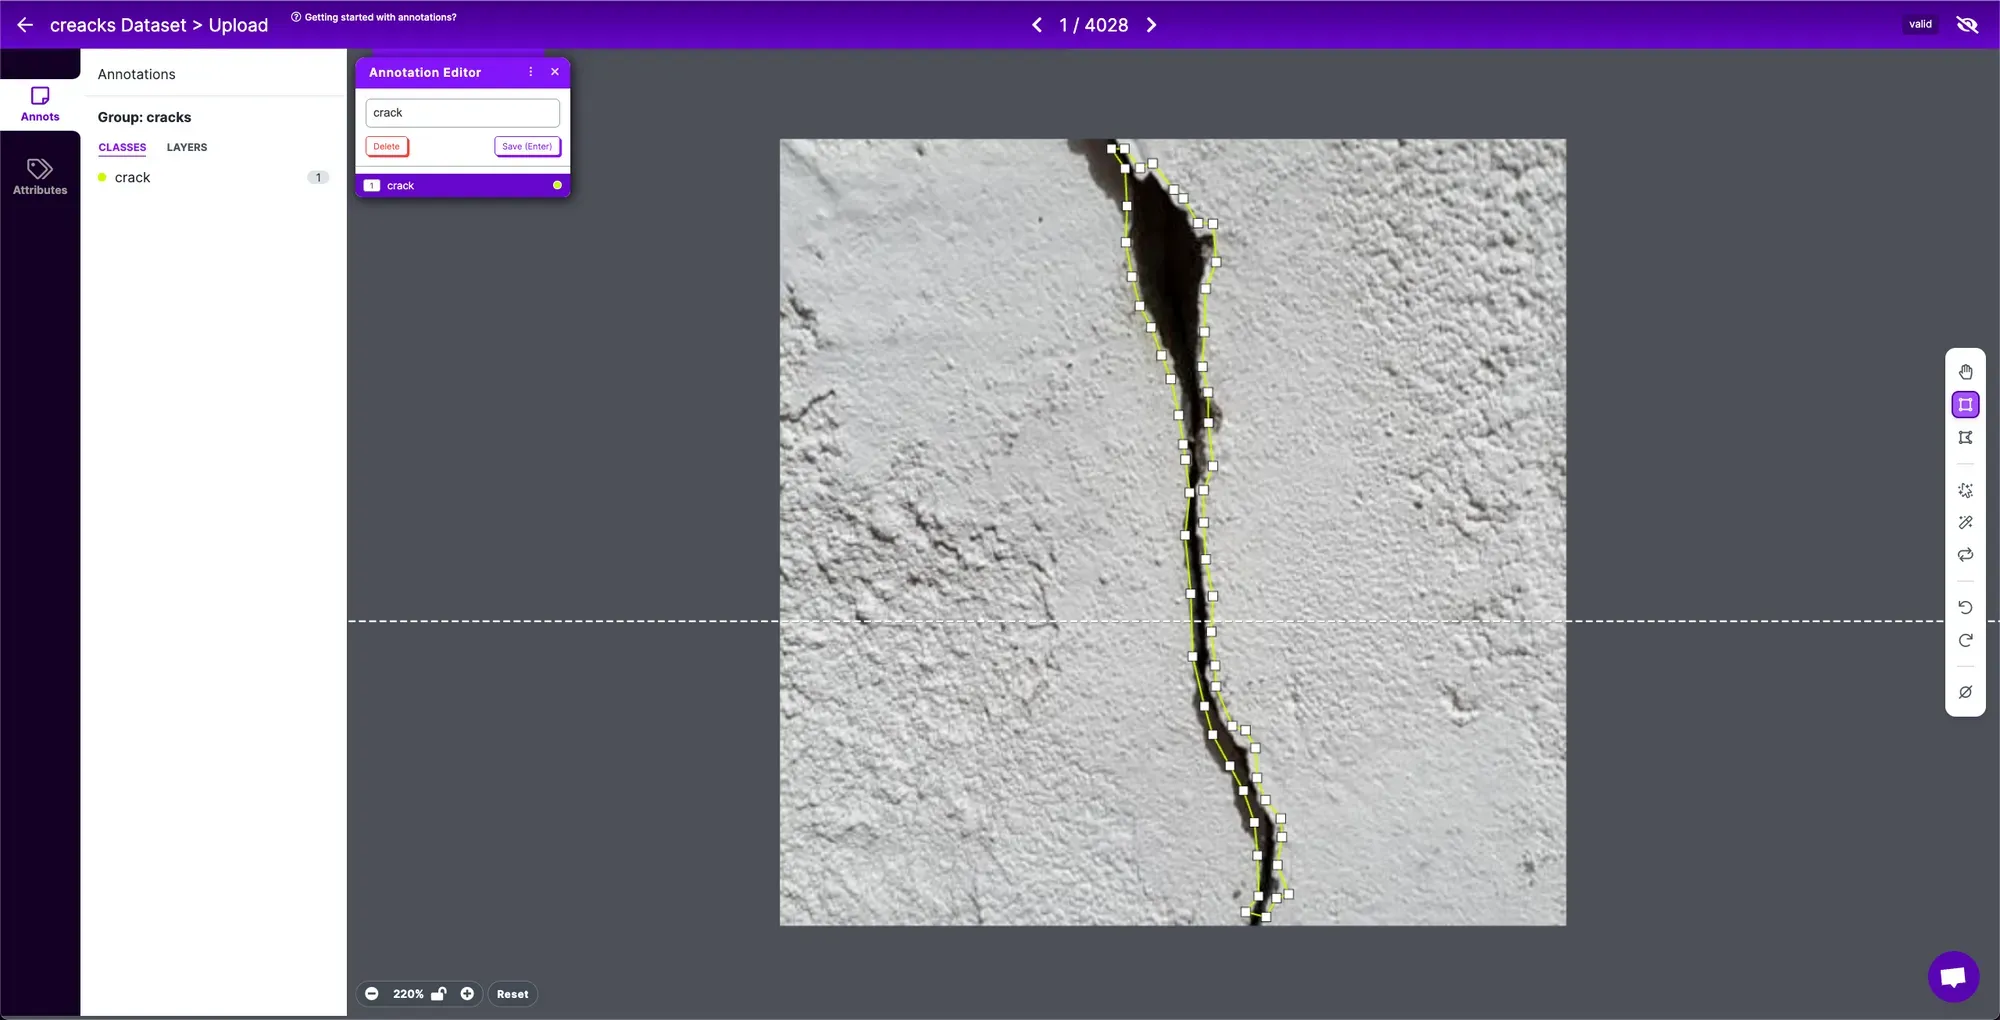
Task: Go to the previous image
Action: coord(1037,25)
